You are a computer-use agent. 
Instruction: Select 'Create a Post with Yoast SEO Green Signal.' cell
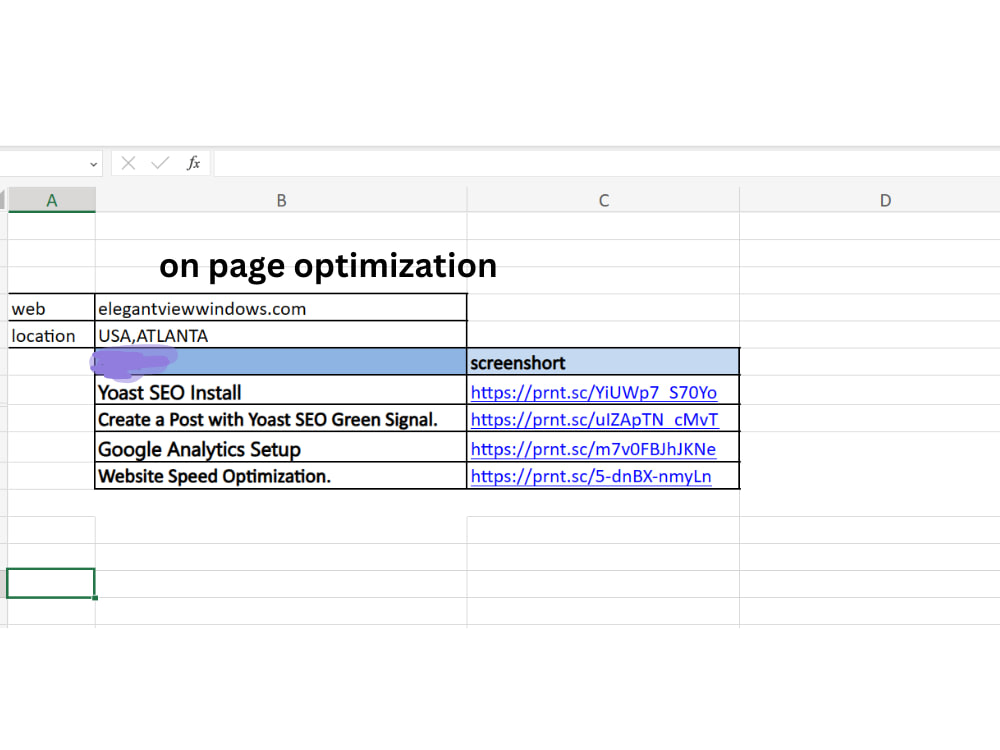click(281, 419)
